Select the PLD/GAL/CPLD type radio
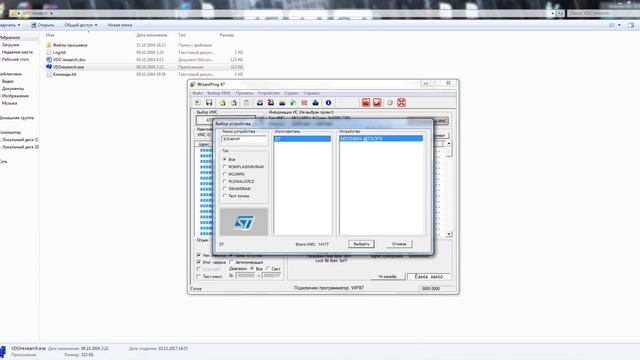 point(224,181)
